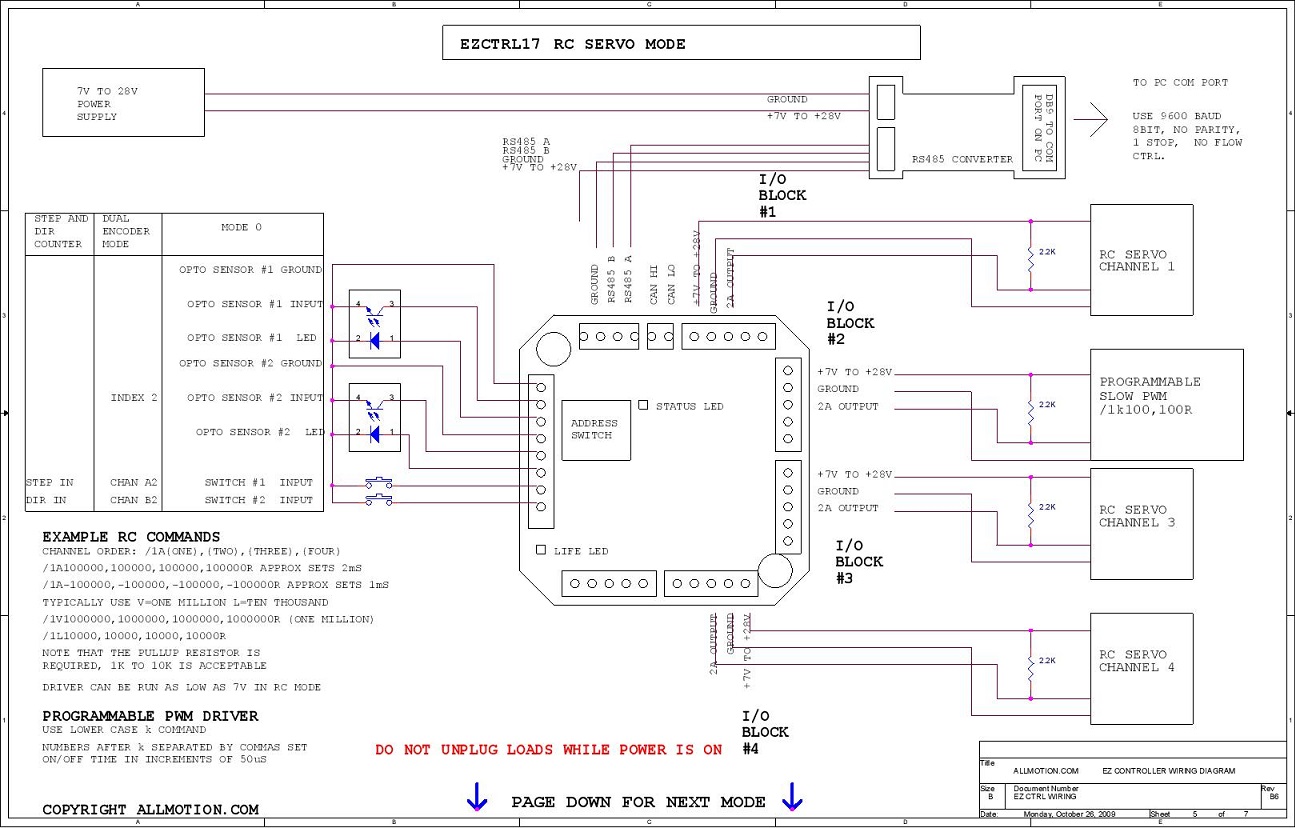This screenshot has height=828, width=1295.
Task: Click the MODE 0 table header
Action: pos(241,227)
